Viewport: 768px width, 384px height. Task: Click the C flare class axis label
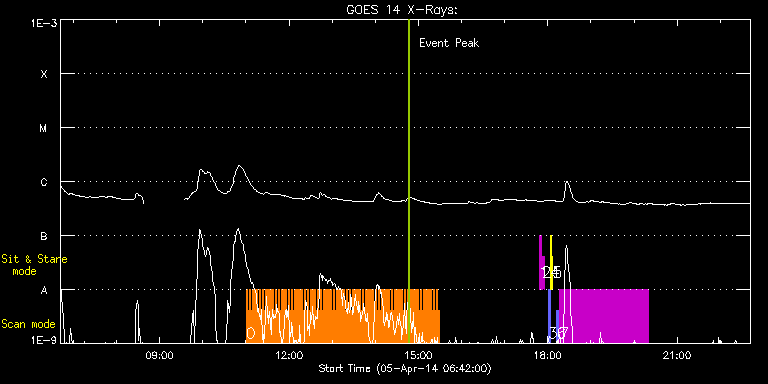44,182
